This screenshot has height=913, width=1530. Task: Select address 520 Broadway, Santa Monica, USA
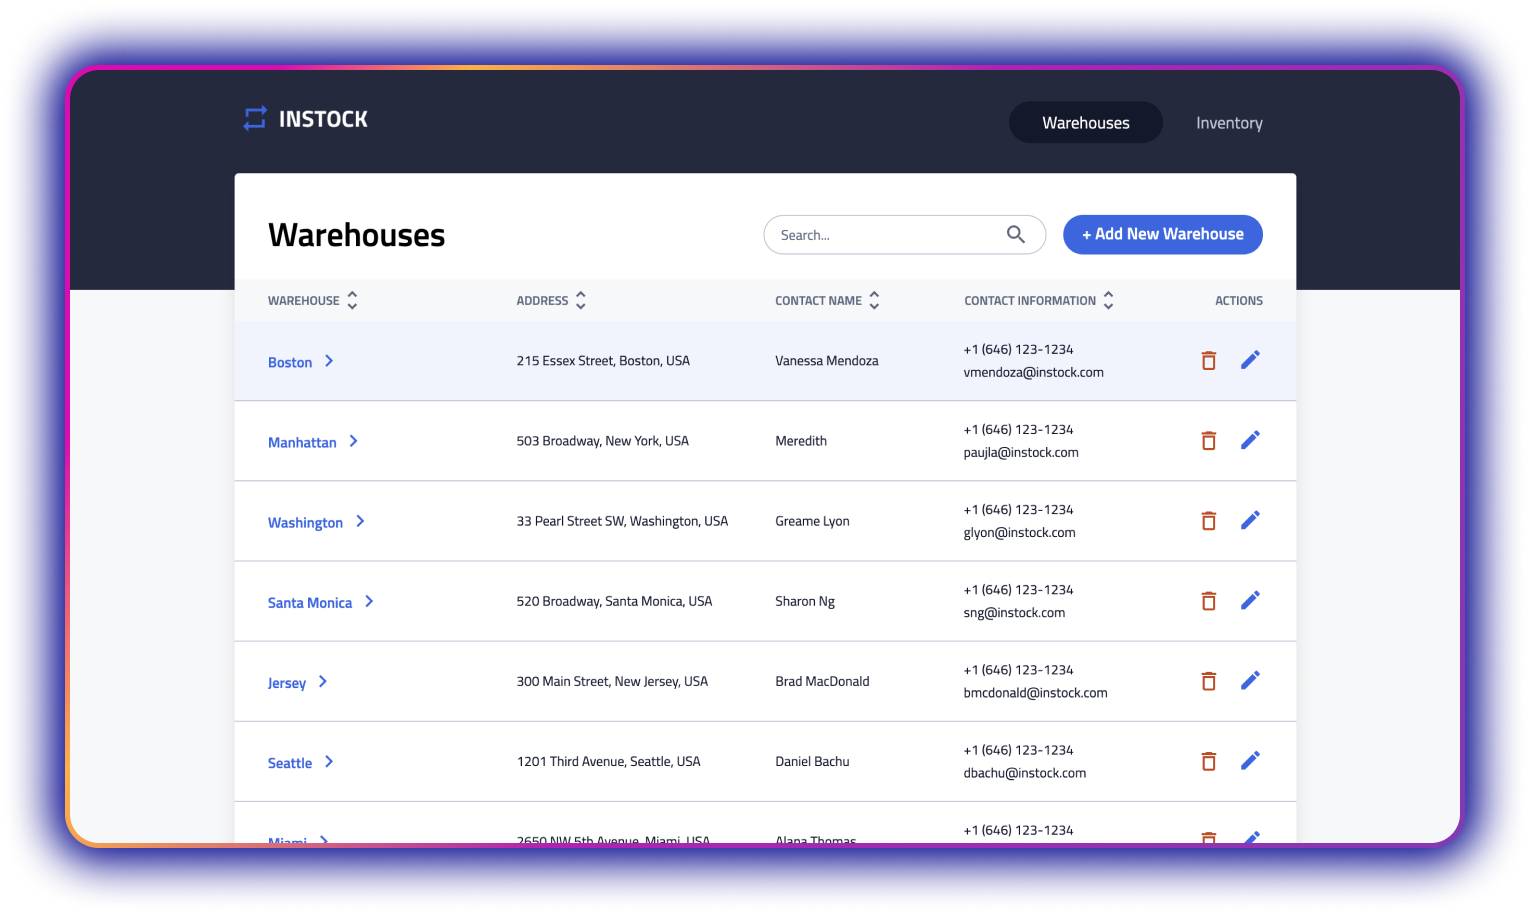(614, 601)
